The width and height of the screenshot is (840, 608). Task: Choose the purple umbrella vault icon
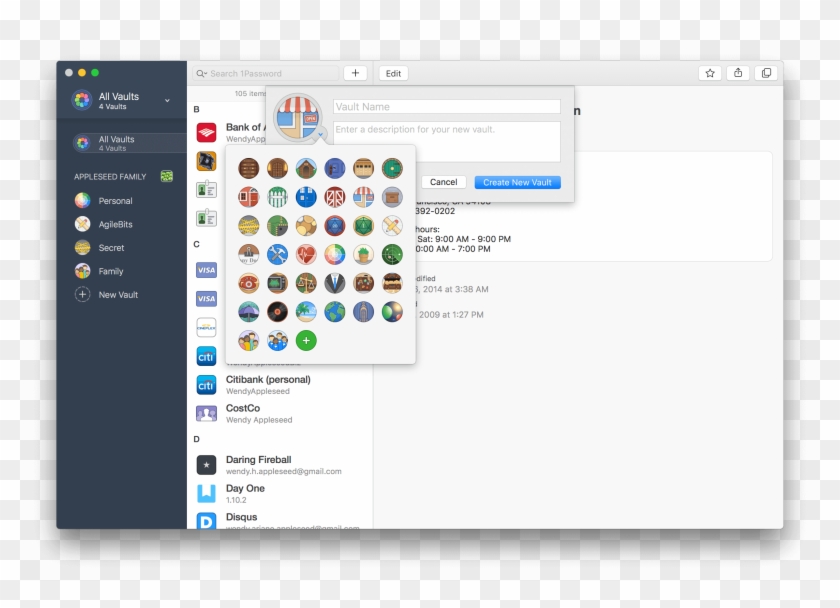tap(249, 312)
